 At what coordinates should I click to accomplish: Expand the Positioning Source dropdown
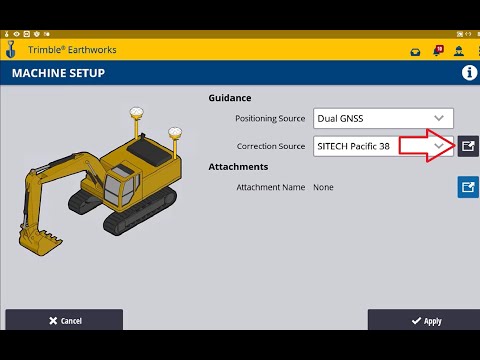pyautogui.click(x=383, y=118)
